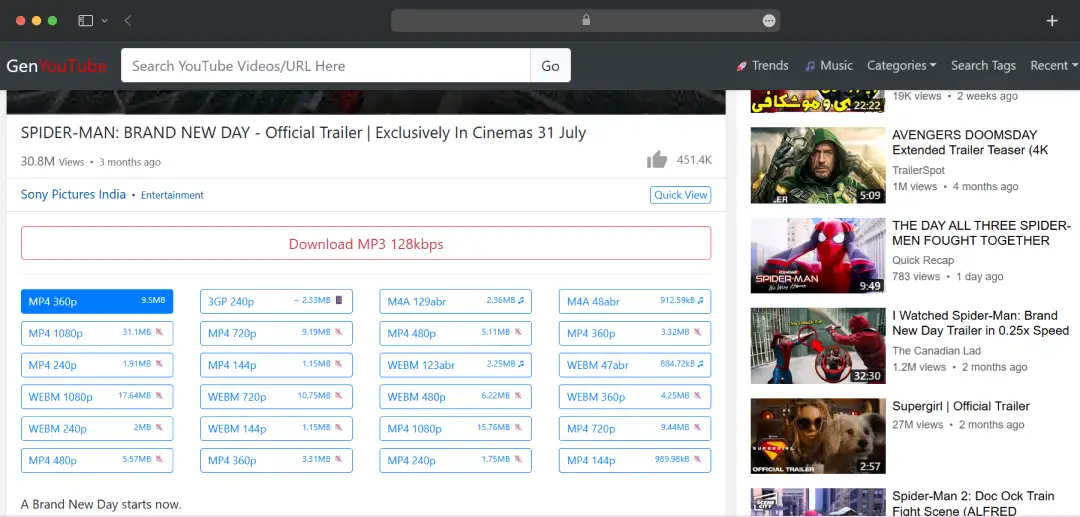Image resolution: width=1080 pixels, height=517 pixels.
Task: Download M4A 129abr audio option
Action: pos(455,302)
